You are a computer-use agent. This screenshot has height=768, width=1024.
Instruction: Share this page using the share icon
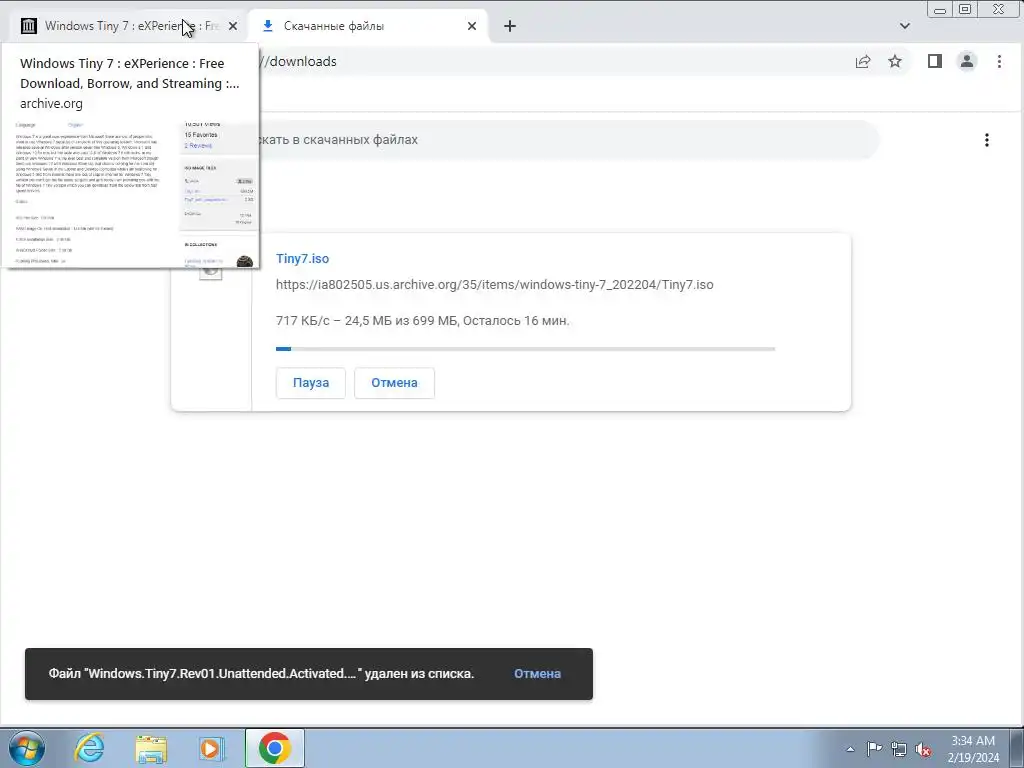pos(863,61)
